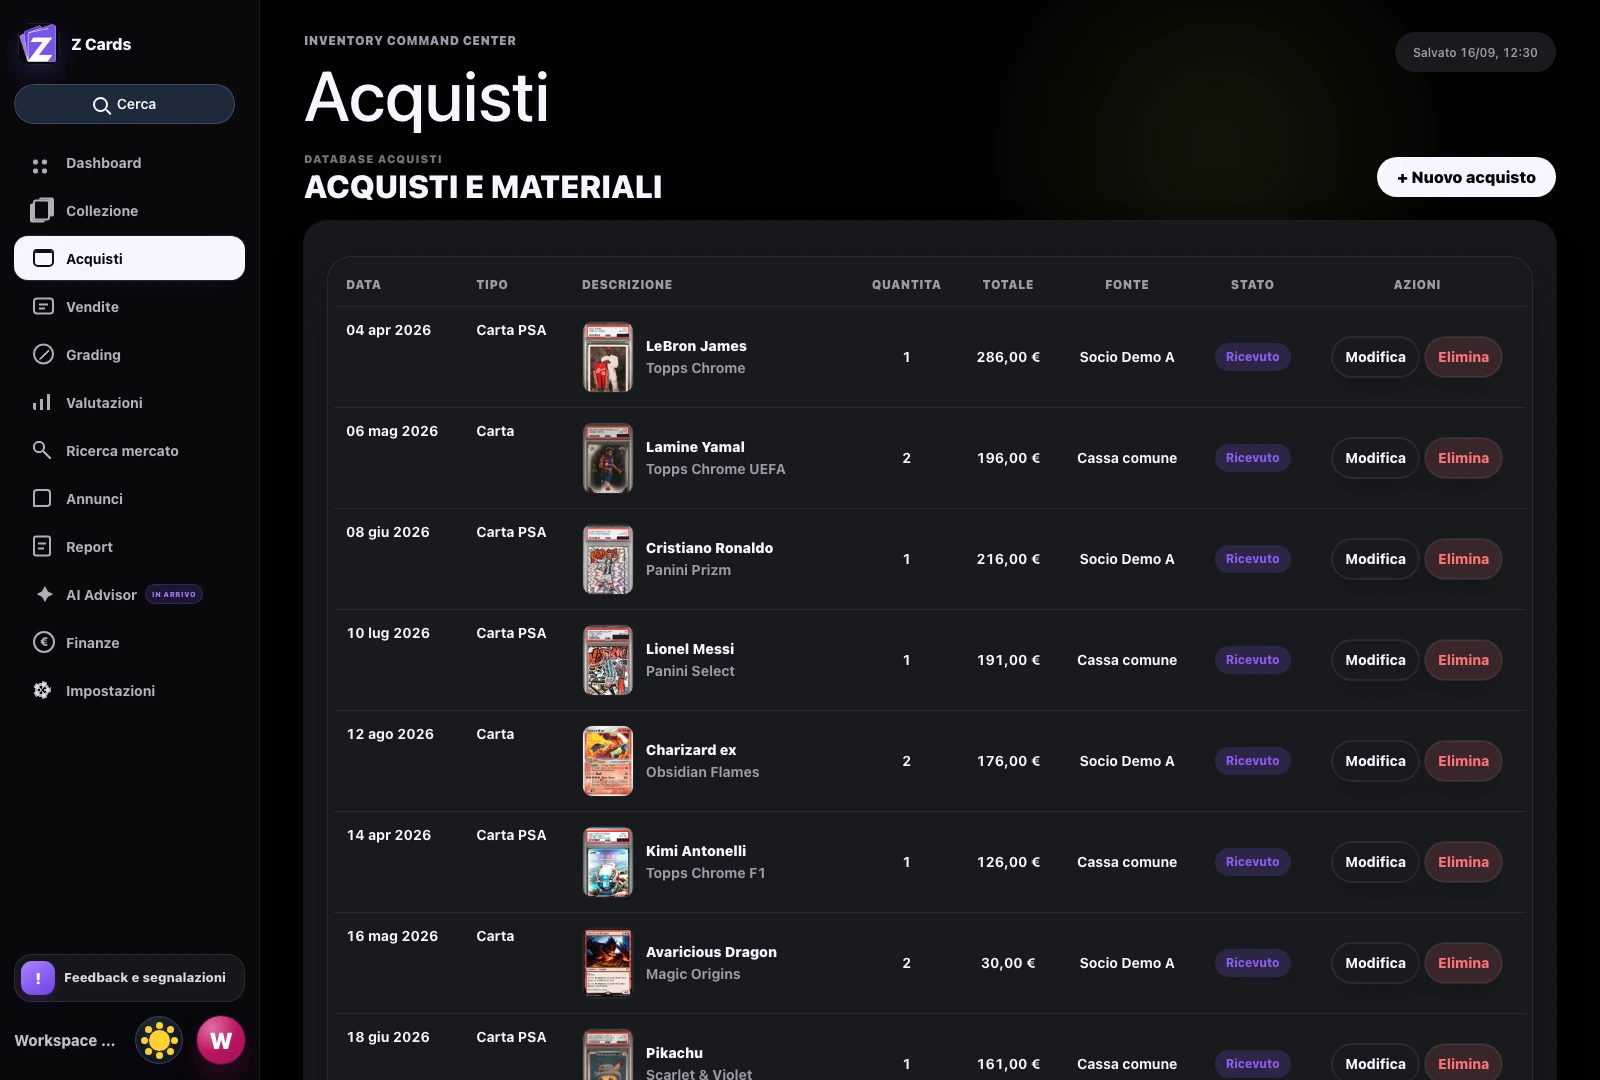The height and width of the screenshot is (1080, 1600).
Task: Toggle the sun light theme button
Action: pyautogui.click(x=159, y=1041)
